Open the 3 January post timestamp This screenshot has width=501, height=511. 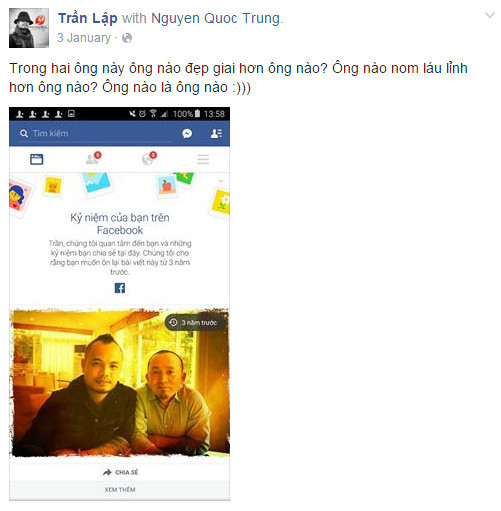[84, 38]
